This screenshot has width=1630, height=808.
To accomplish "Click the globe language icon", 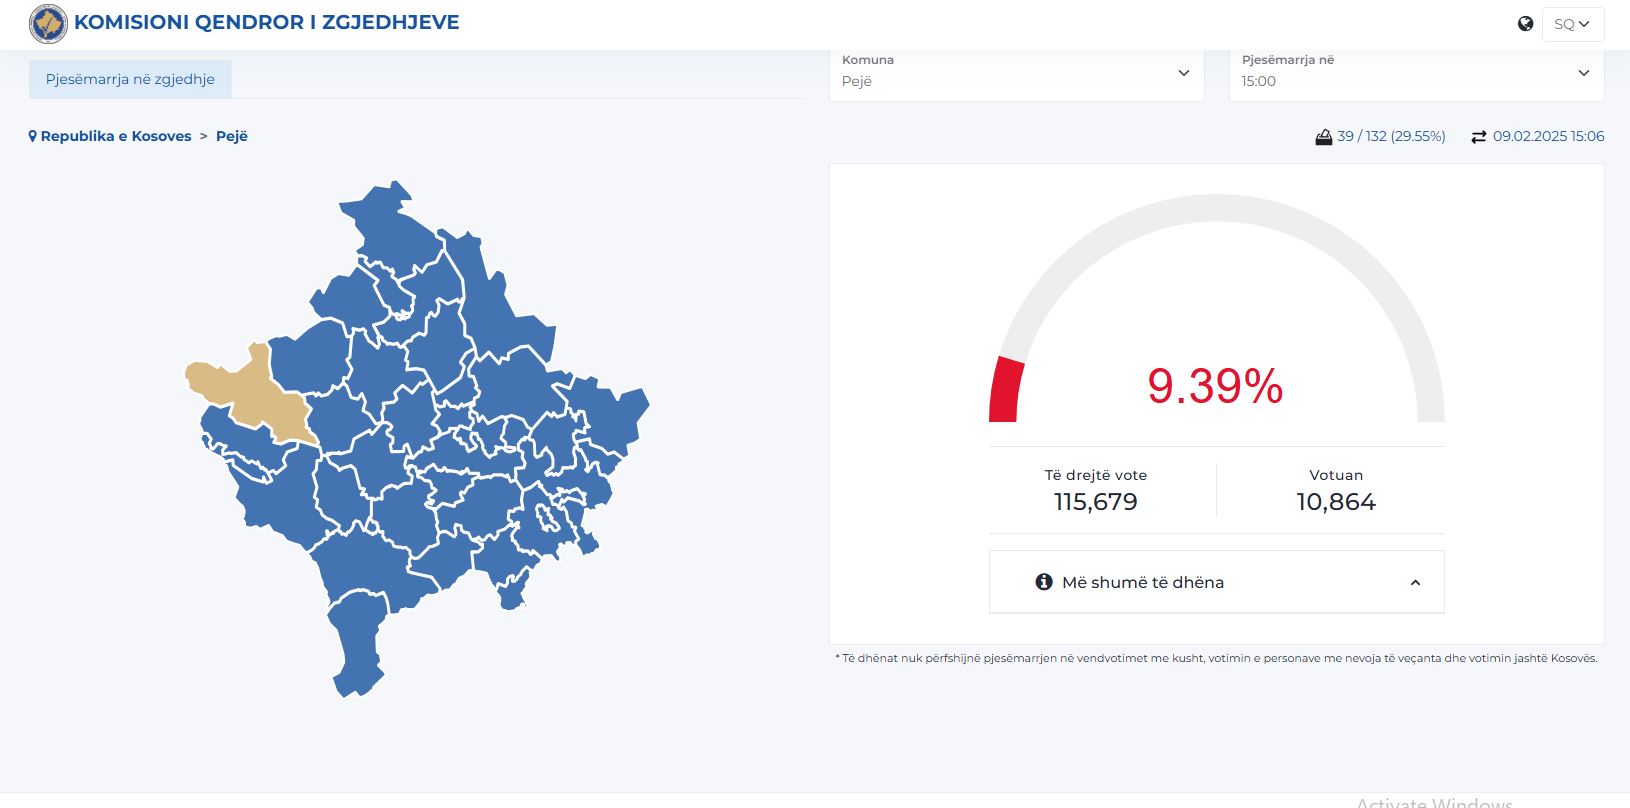I will (x=1525, y=24).
